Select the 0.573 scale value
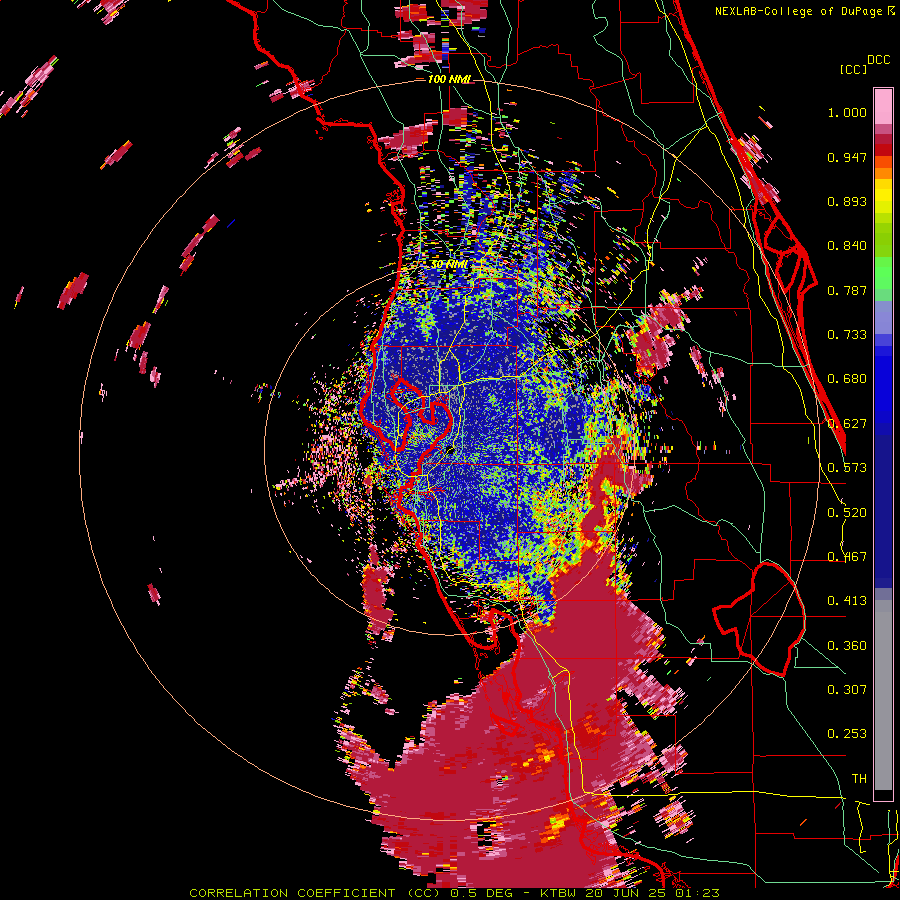This screenshot has height=900, width=900. (847, 468)
